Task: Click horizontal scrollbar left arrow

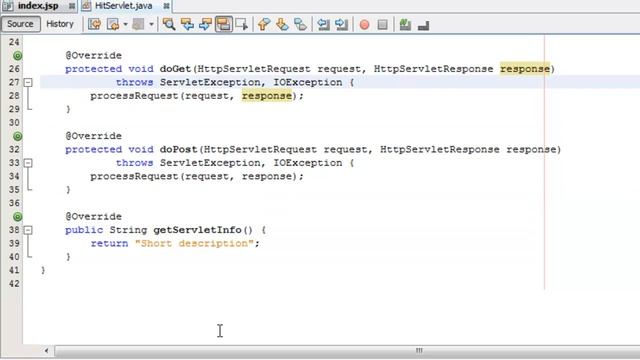Action: pyautogui.click(x=46, y=351)
